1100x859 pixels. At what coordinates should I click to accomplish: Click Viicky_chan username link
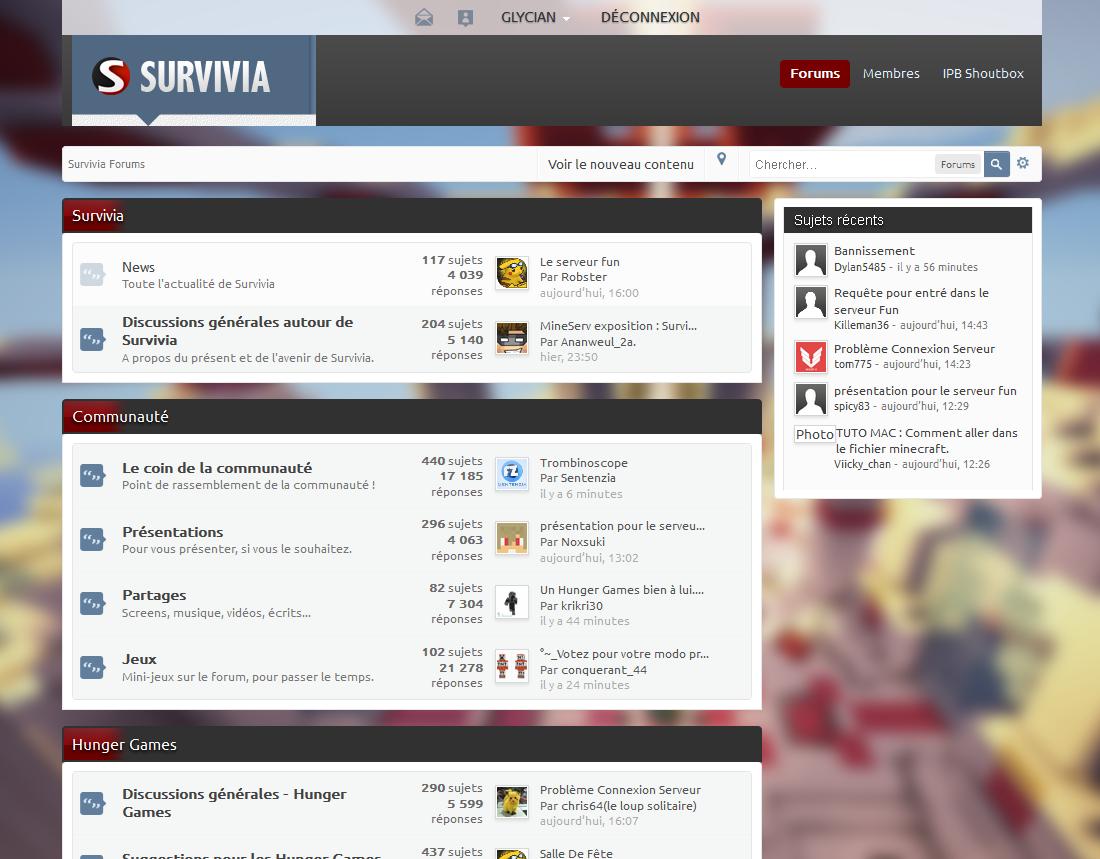(862, 465)
